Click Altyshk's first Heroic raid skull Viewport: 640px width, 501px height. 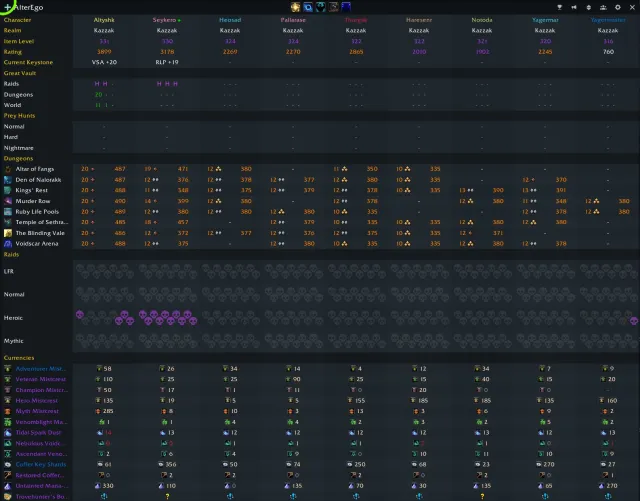click(x=80, y=314)
